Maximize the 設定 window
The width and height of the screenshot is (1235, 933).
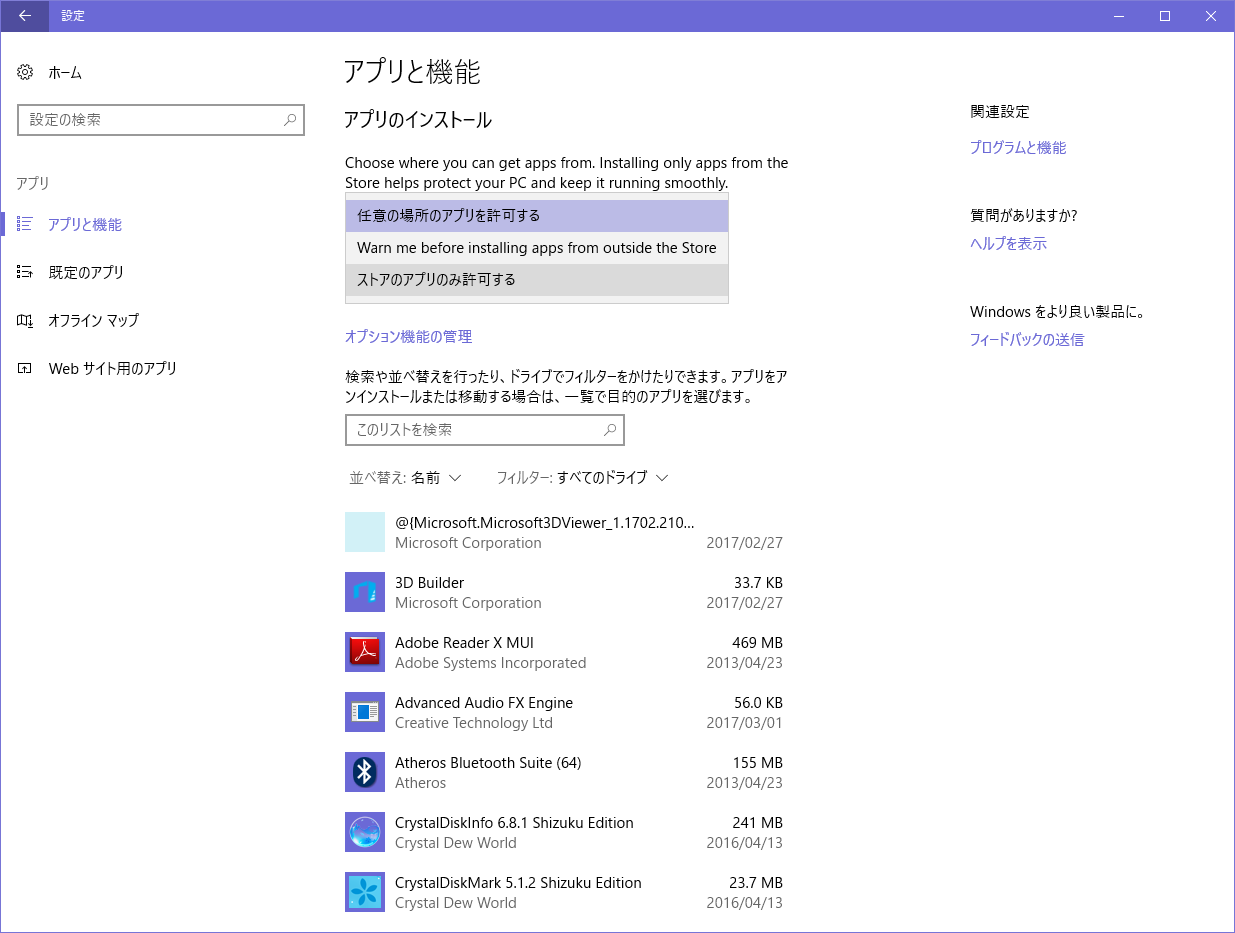click(1165, 16)
